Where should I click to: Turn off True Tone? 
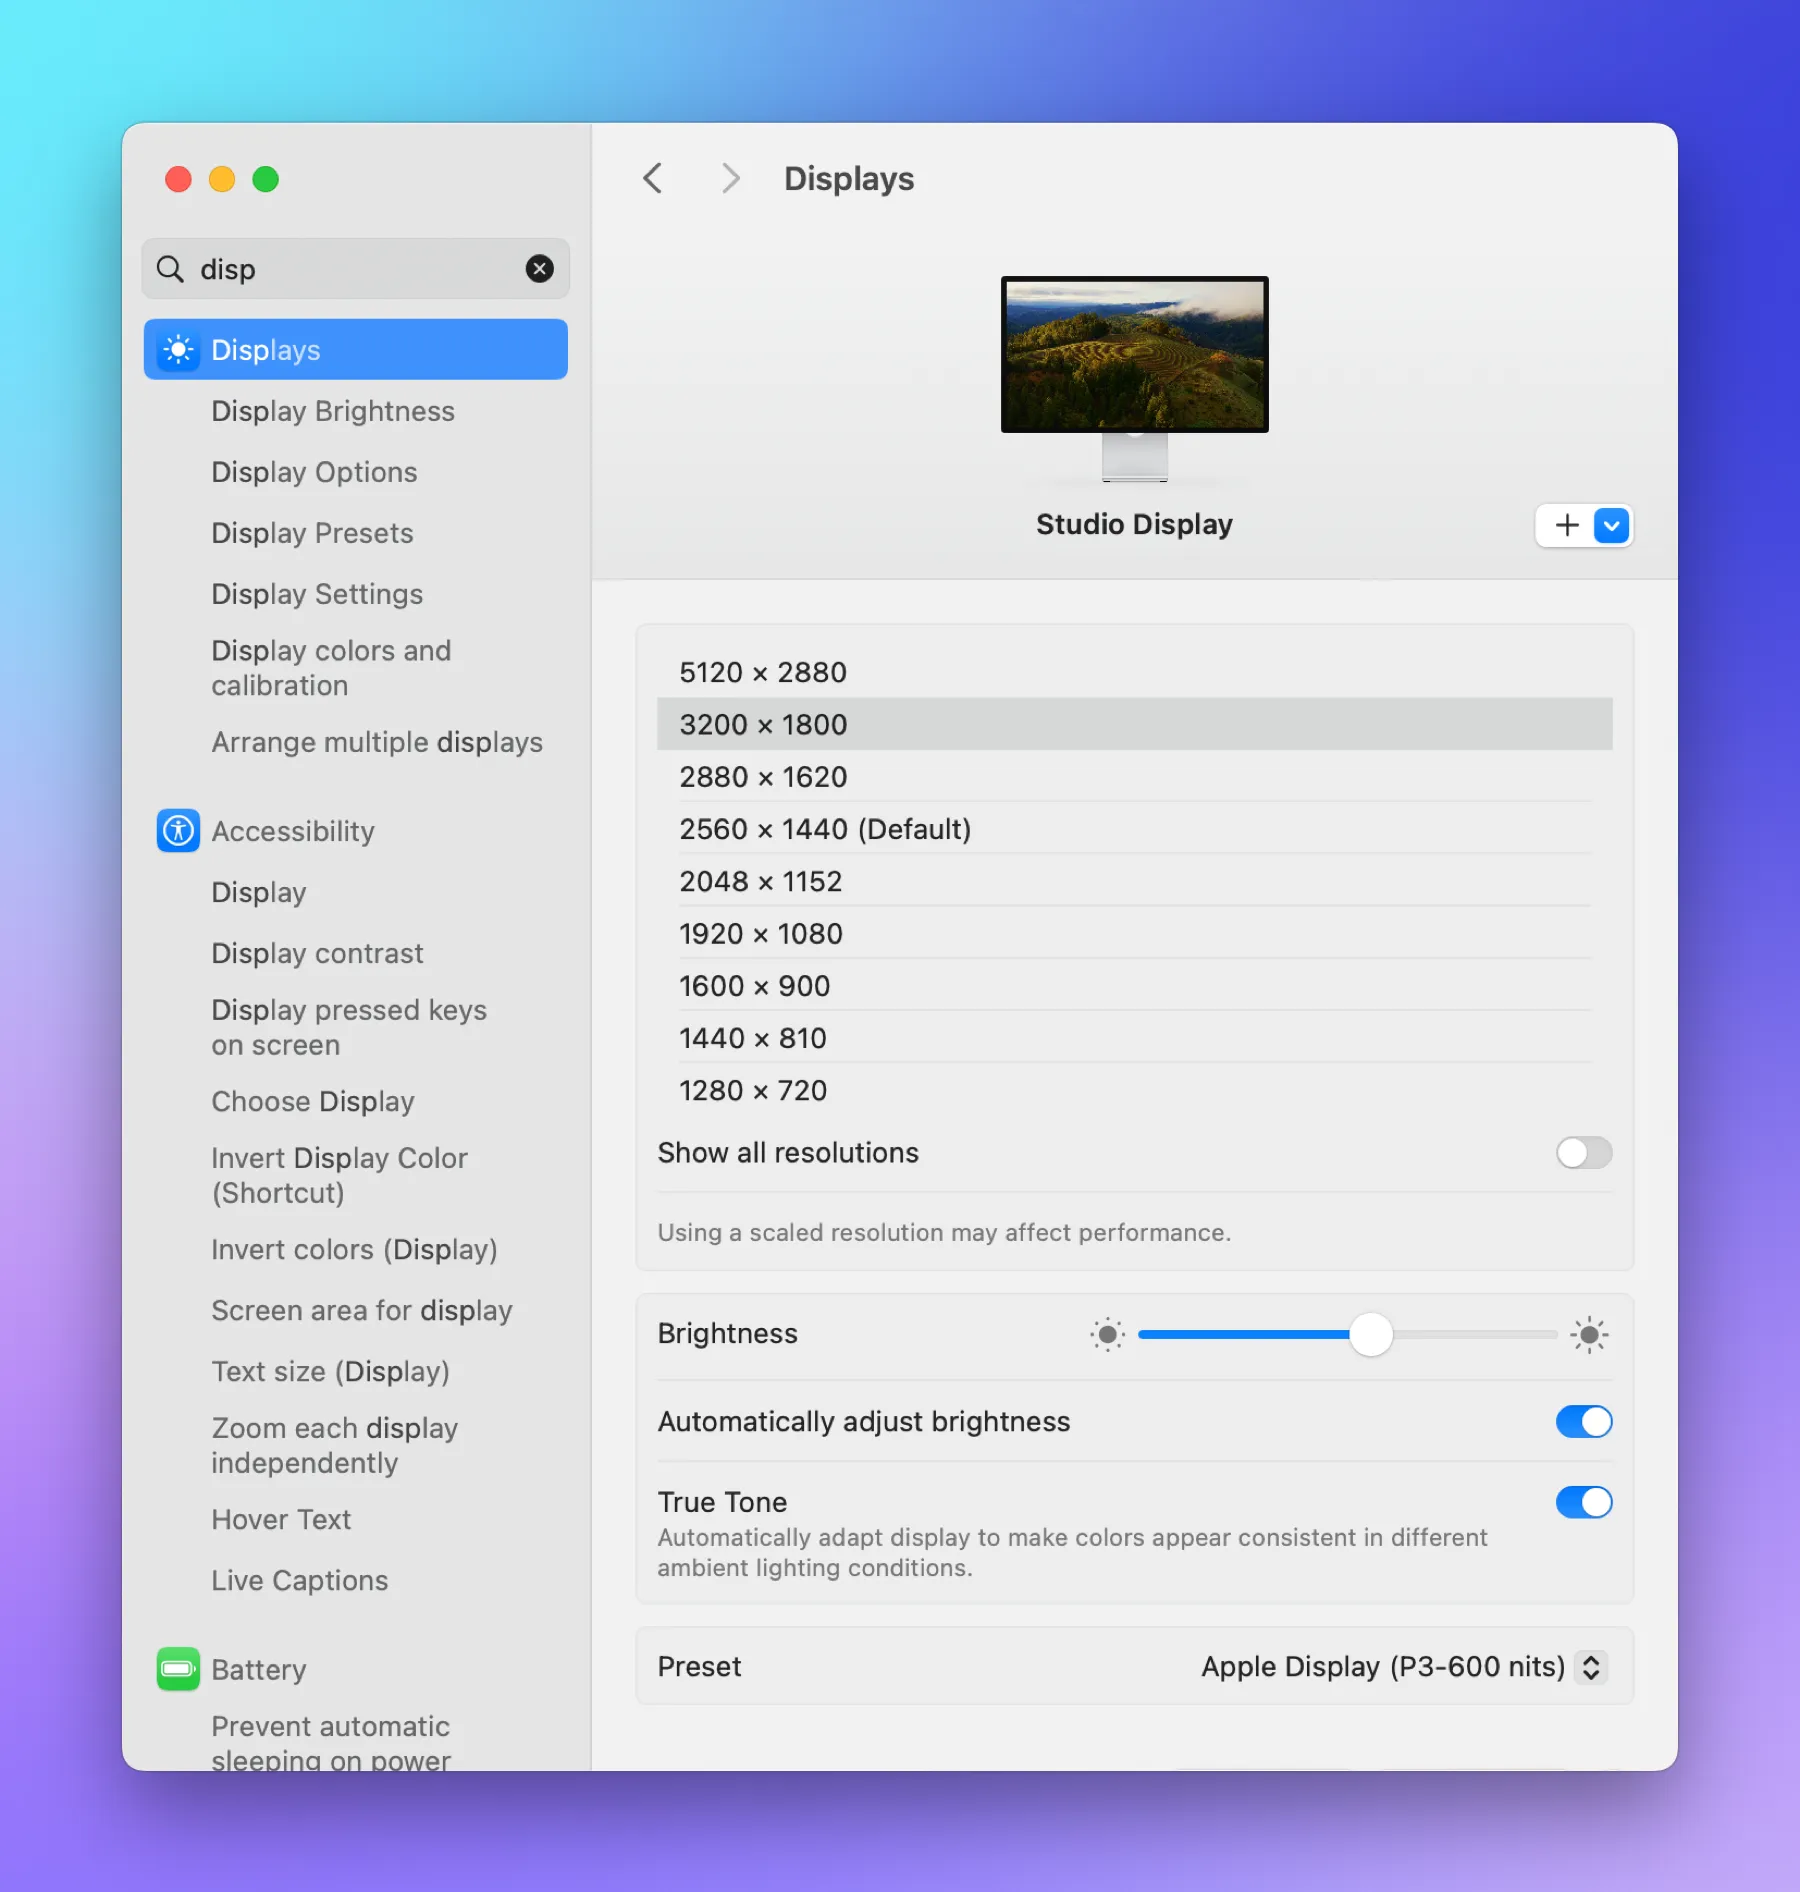pyautogui.click(x=1583, y=1502)
